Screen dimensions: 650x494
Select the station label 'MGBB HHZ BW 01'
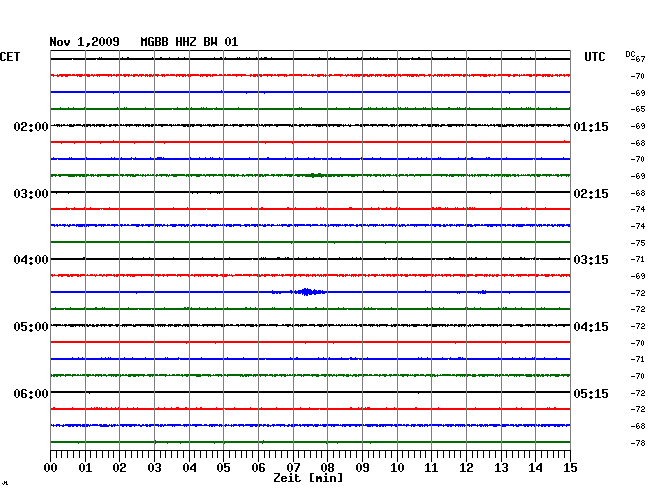[189, 42]
